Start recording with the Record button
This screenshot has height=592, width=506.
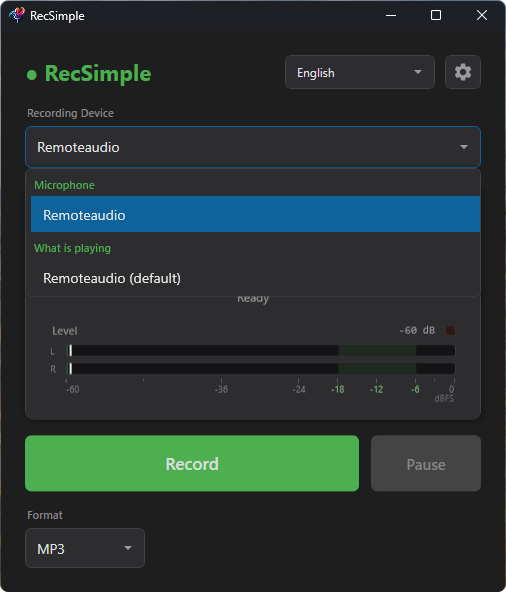click(192, 464)
